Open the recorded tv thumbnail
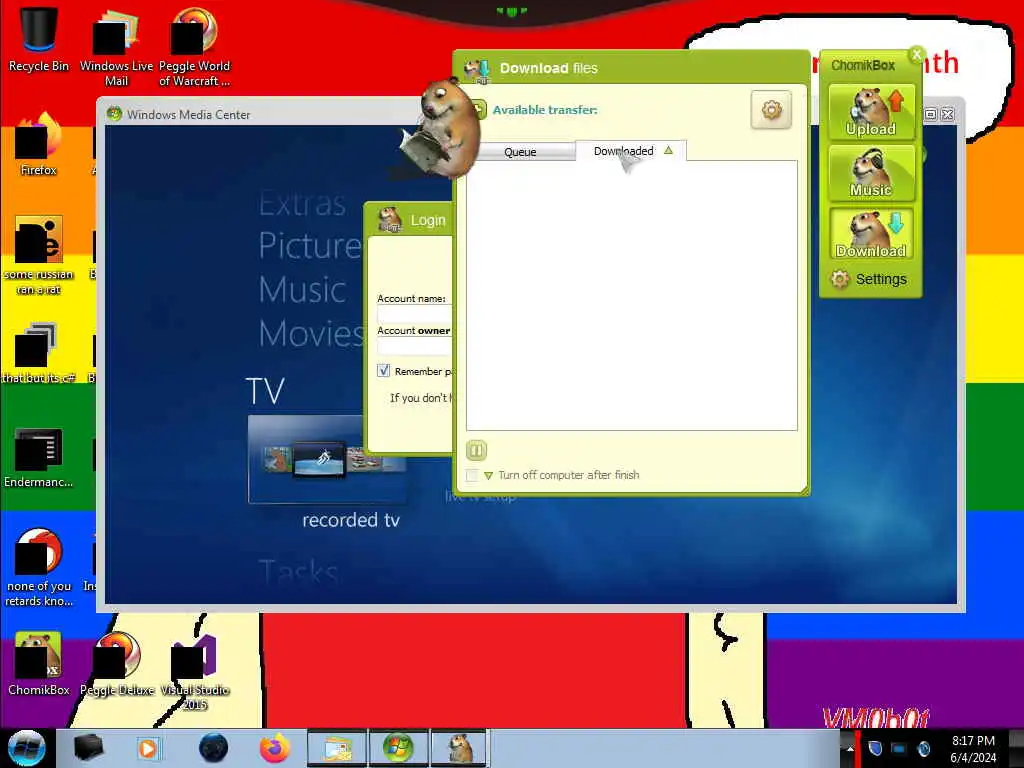 point(327,458)
